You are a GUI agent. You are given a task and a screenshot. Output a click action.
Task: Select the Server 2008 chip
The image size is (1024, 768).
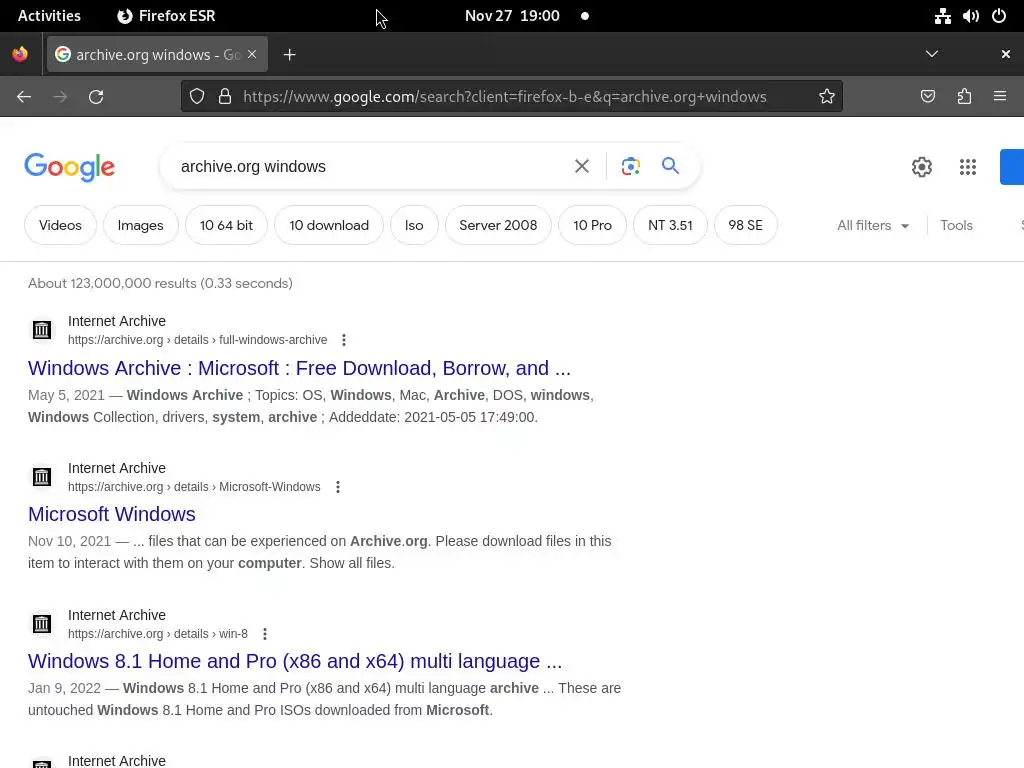coord(498,225)
